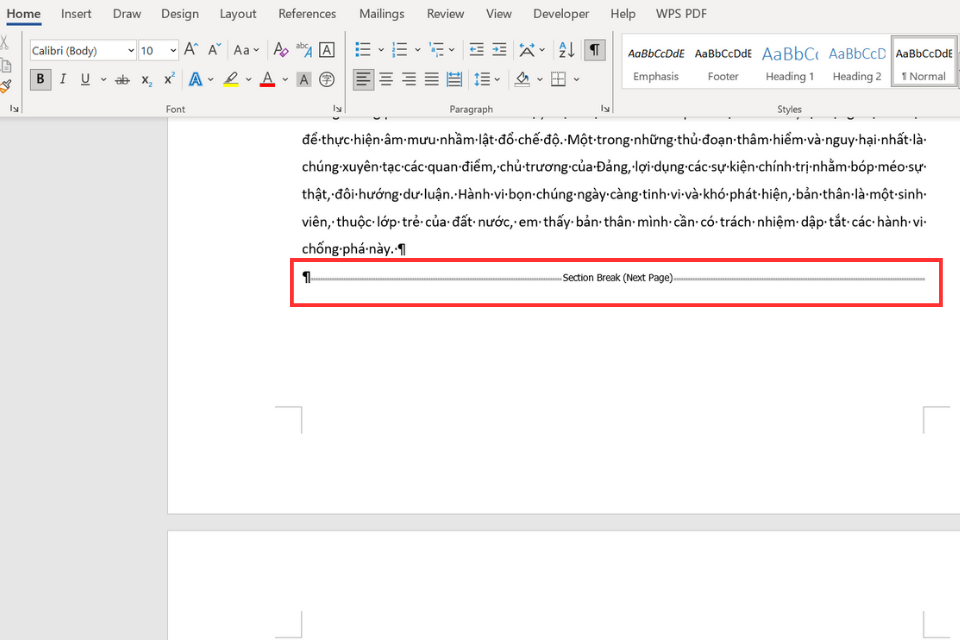Apply red font color
960x640 pixels.
(x=268, y=79)
